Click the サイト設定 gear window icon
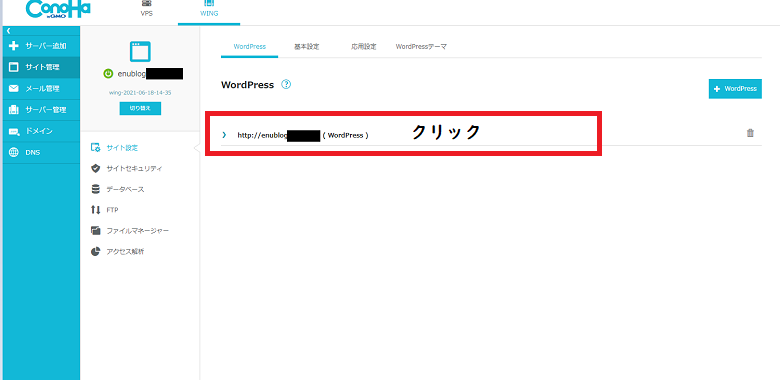The width and height of the screenshot is (780, 380). [96, 148]
